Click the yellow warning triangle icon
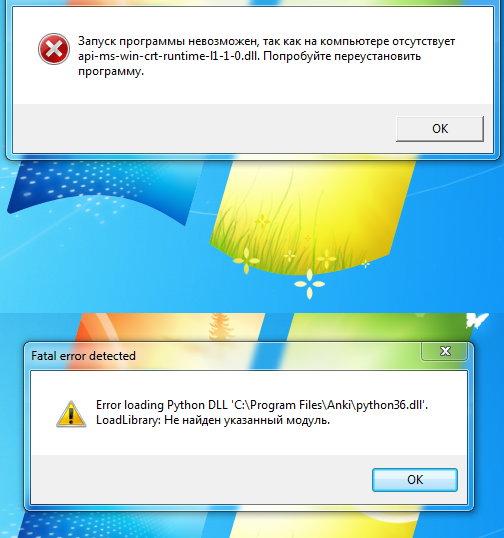 pos(71,413)
